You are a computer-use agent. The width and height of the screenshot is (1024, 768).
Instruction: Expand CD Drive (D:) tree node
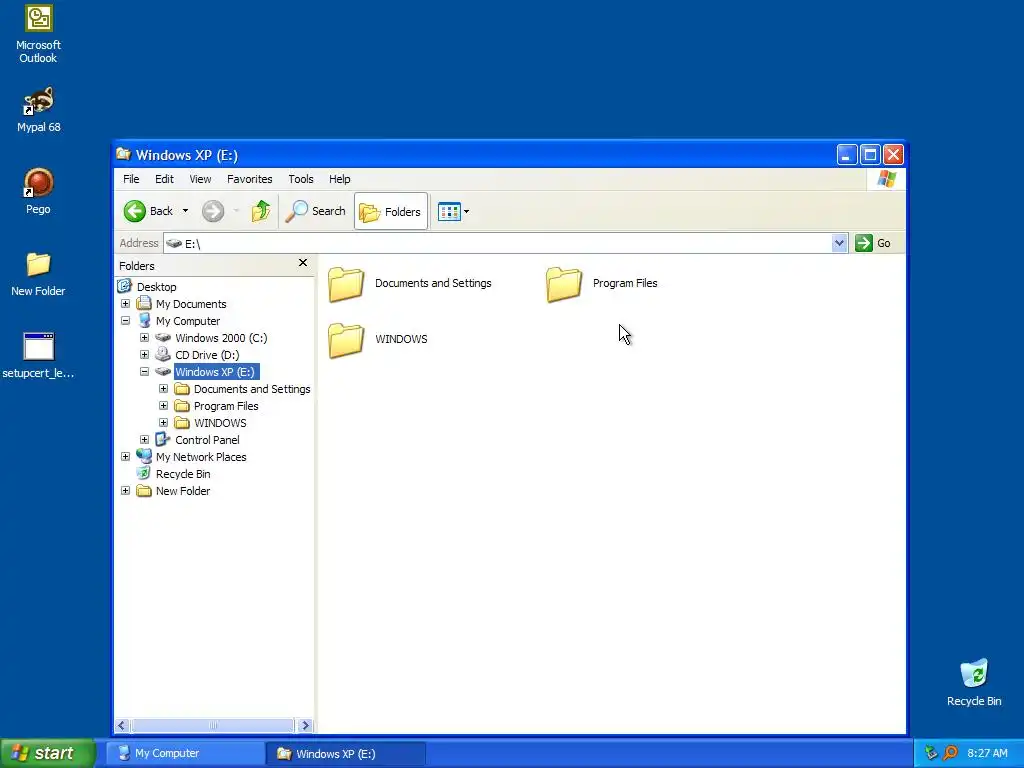coord(144,355)
